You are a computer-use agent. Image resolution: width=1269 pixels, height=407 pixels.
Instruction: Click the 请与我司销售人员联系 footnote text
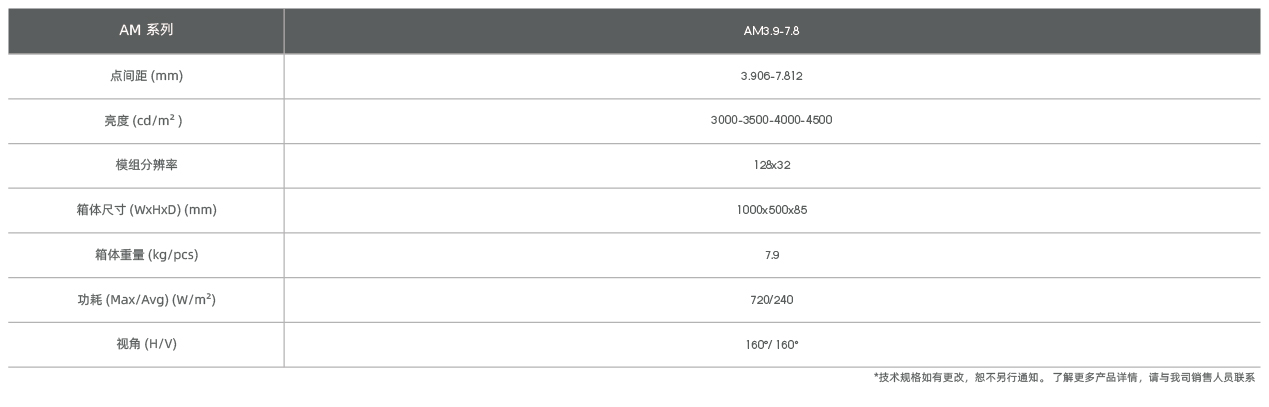pos(1201,378)
